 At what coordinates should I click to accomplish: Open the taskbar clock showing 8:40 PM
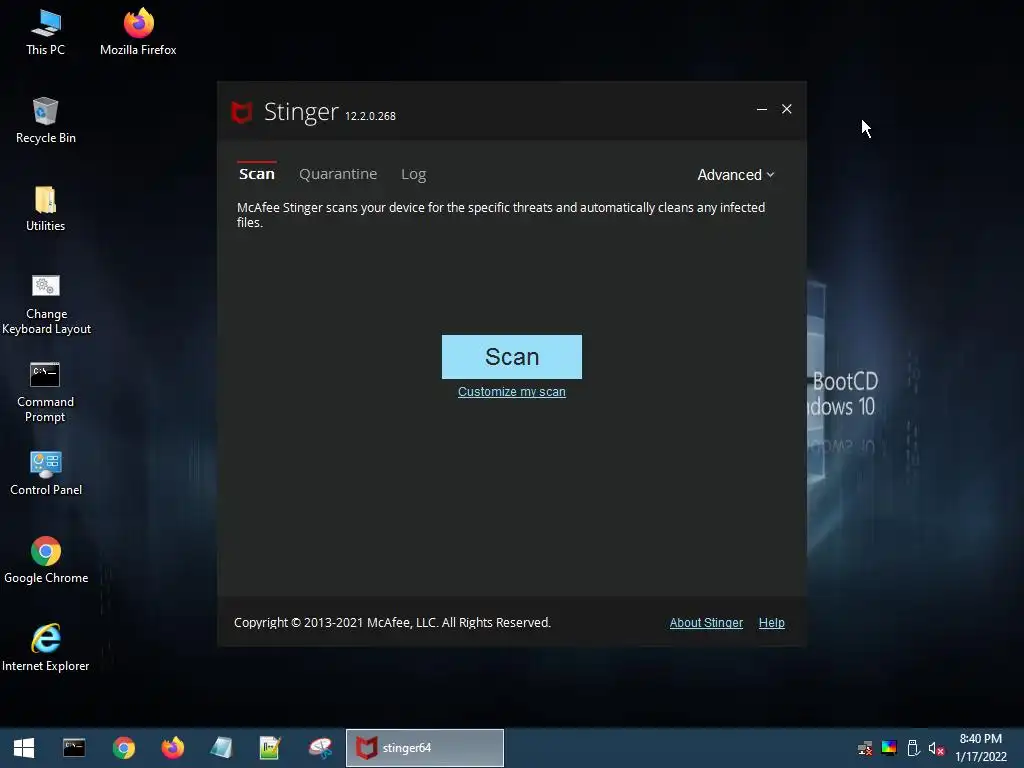pyautogui.click(x=981, y=748)
